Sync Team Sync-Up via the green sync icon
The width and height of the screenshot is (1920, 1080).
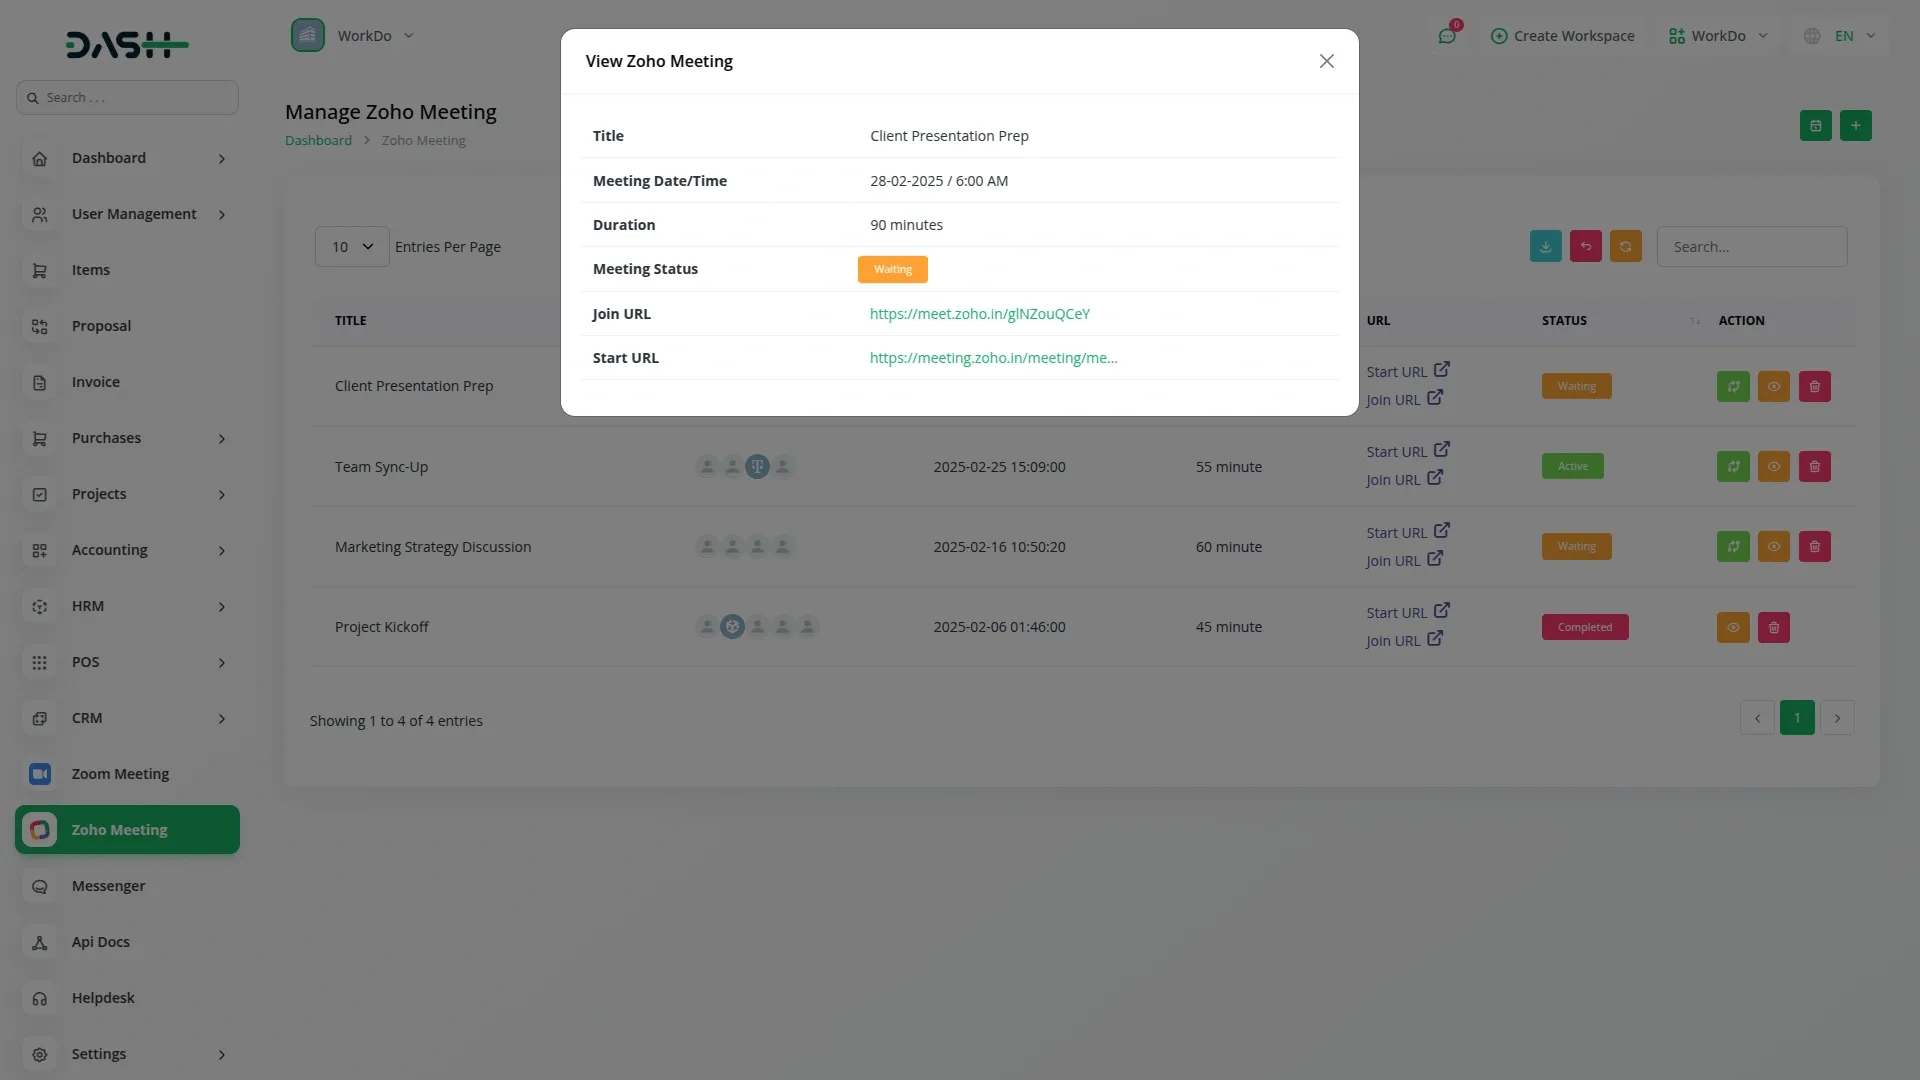pos(1733,466)
